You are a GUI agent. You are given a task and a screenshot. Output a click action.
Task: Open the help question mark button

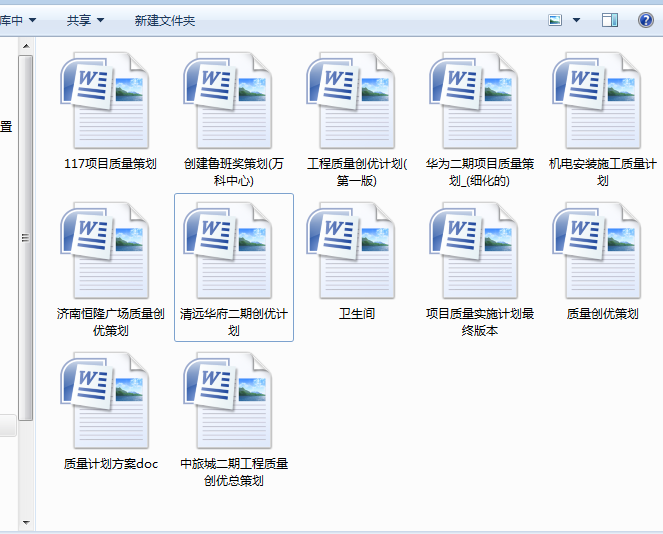click(x=646, y=20)
